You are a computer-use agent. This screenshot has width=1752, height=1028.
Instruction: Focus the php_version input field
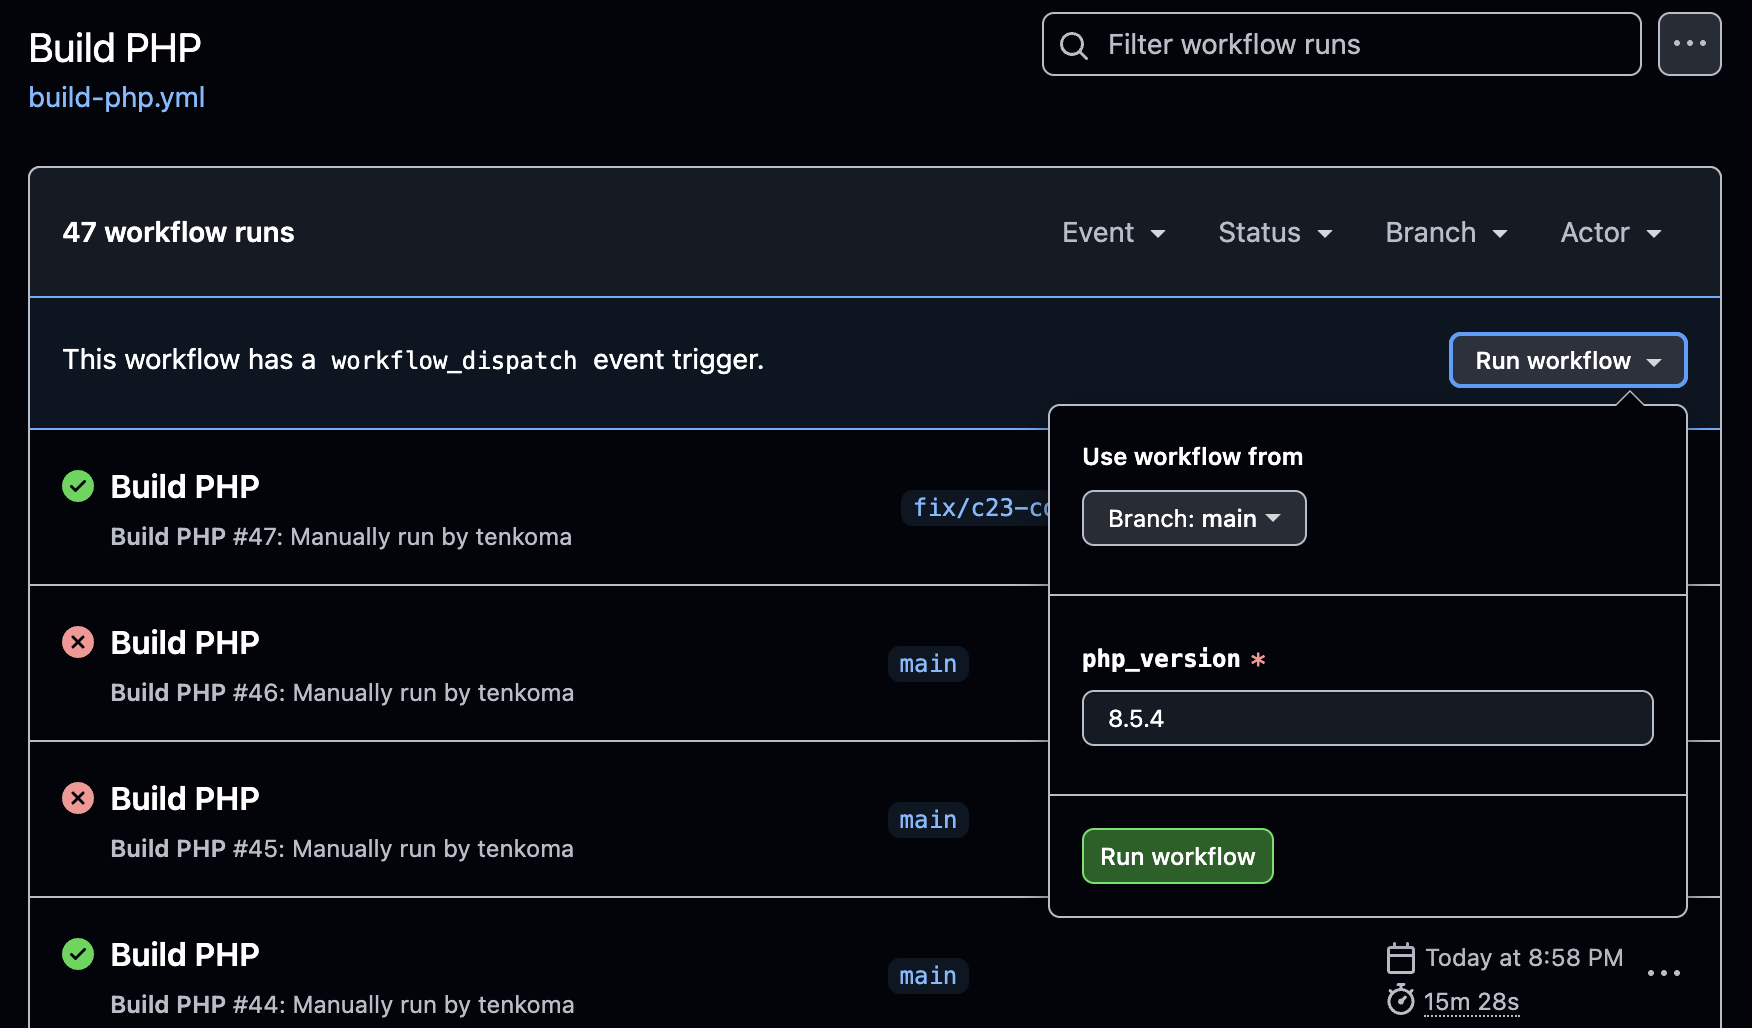(1366, 718)
